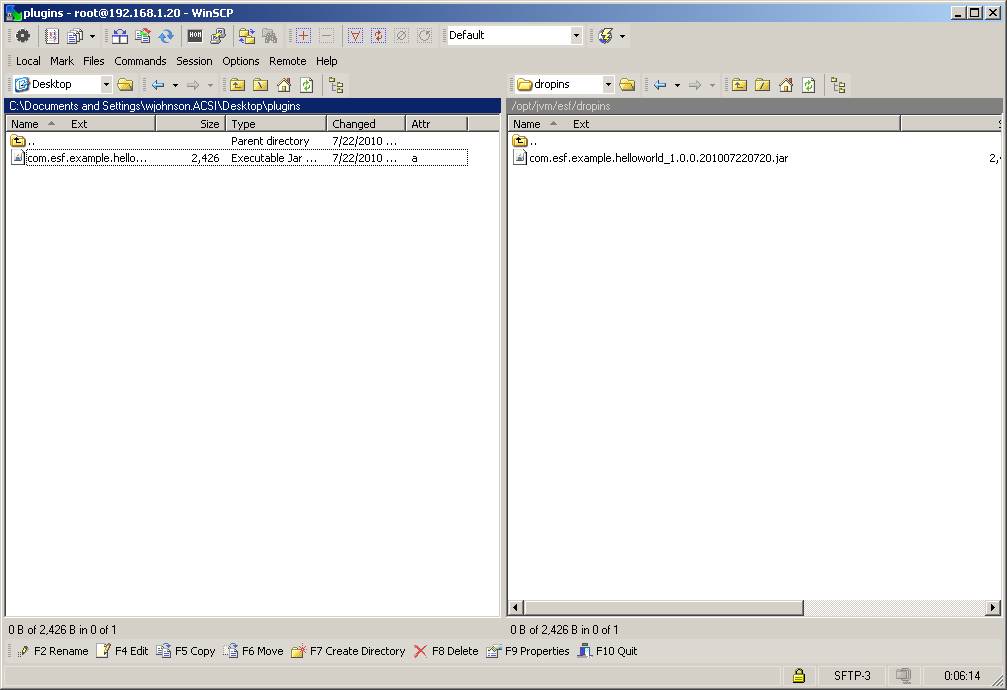The width and height of the screenshot is (1007, 690).
Task: Click the local panel Refresh icon
Action: click(307, 85)
